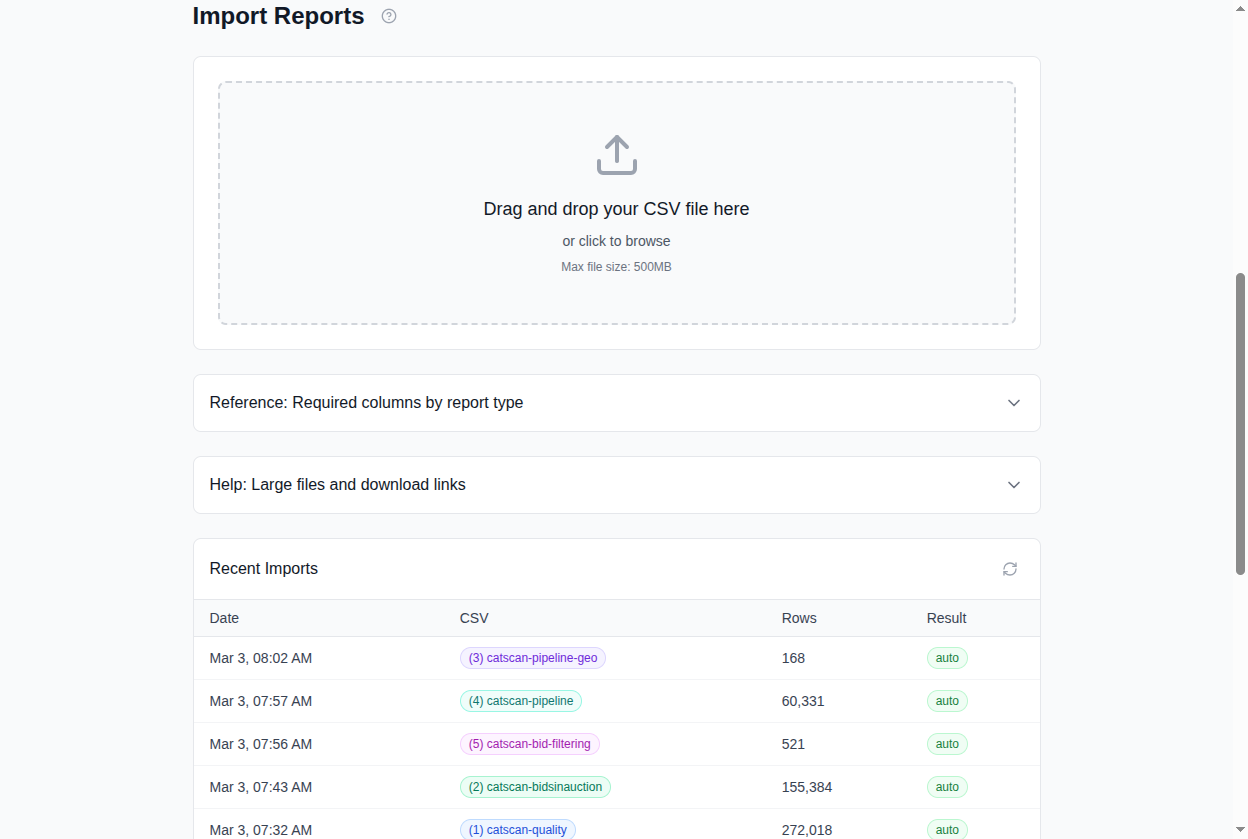Click the help icon beside Import Reports
This screenshot has width=1248, height=839.
pos(388,16)
